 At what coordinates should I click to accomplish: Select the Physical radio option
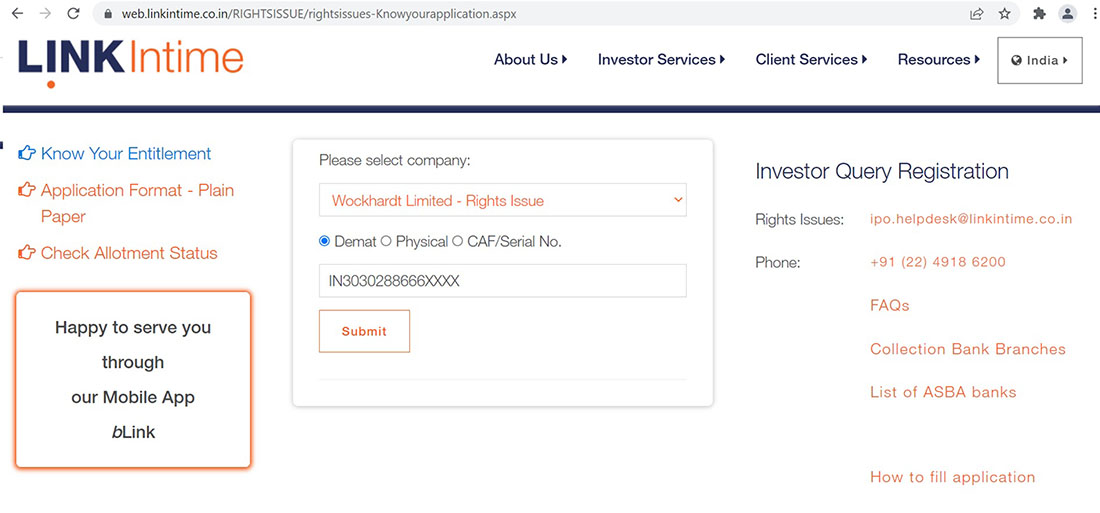click(x=386, y=241)
